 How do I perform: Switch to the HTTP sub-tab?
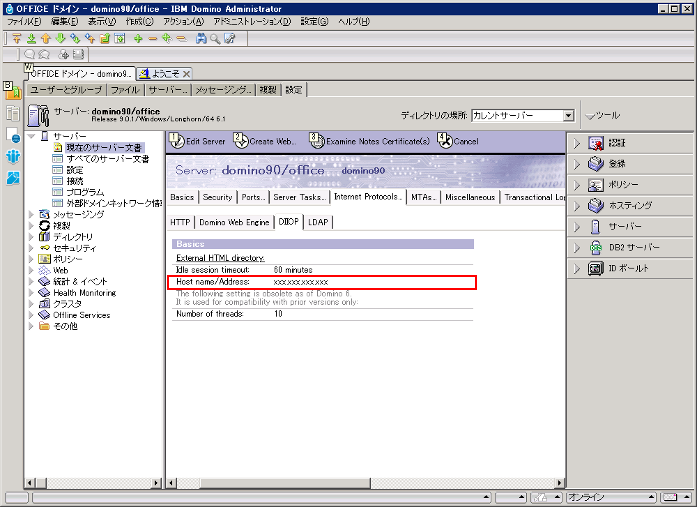(x=180, y=222)
